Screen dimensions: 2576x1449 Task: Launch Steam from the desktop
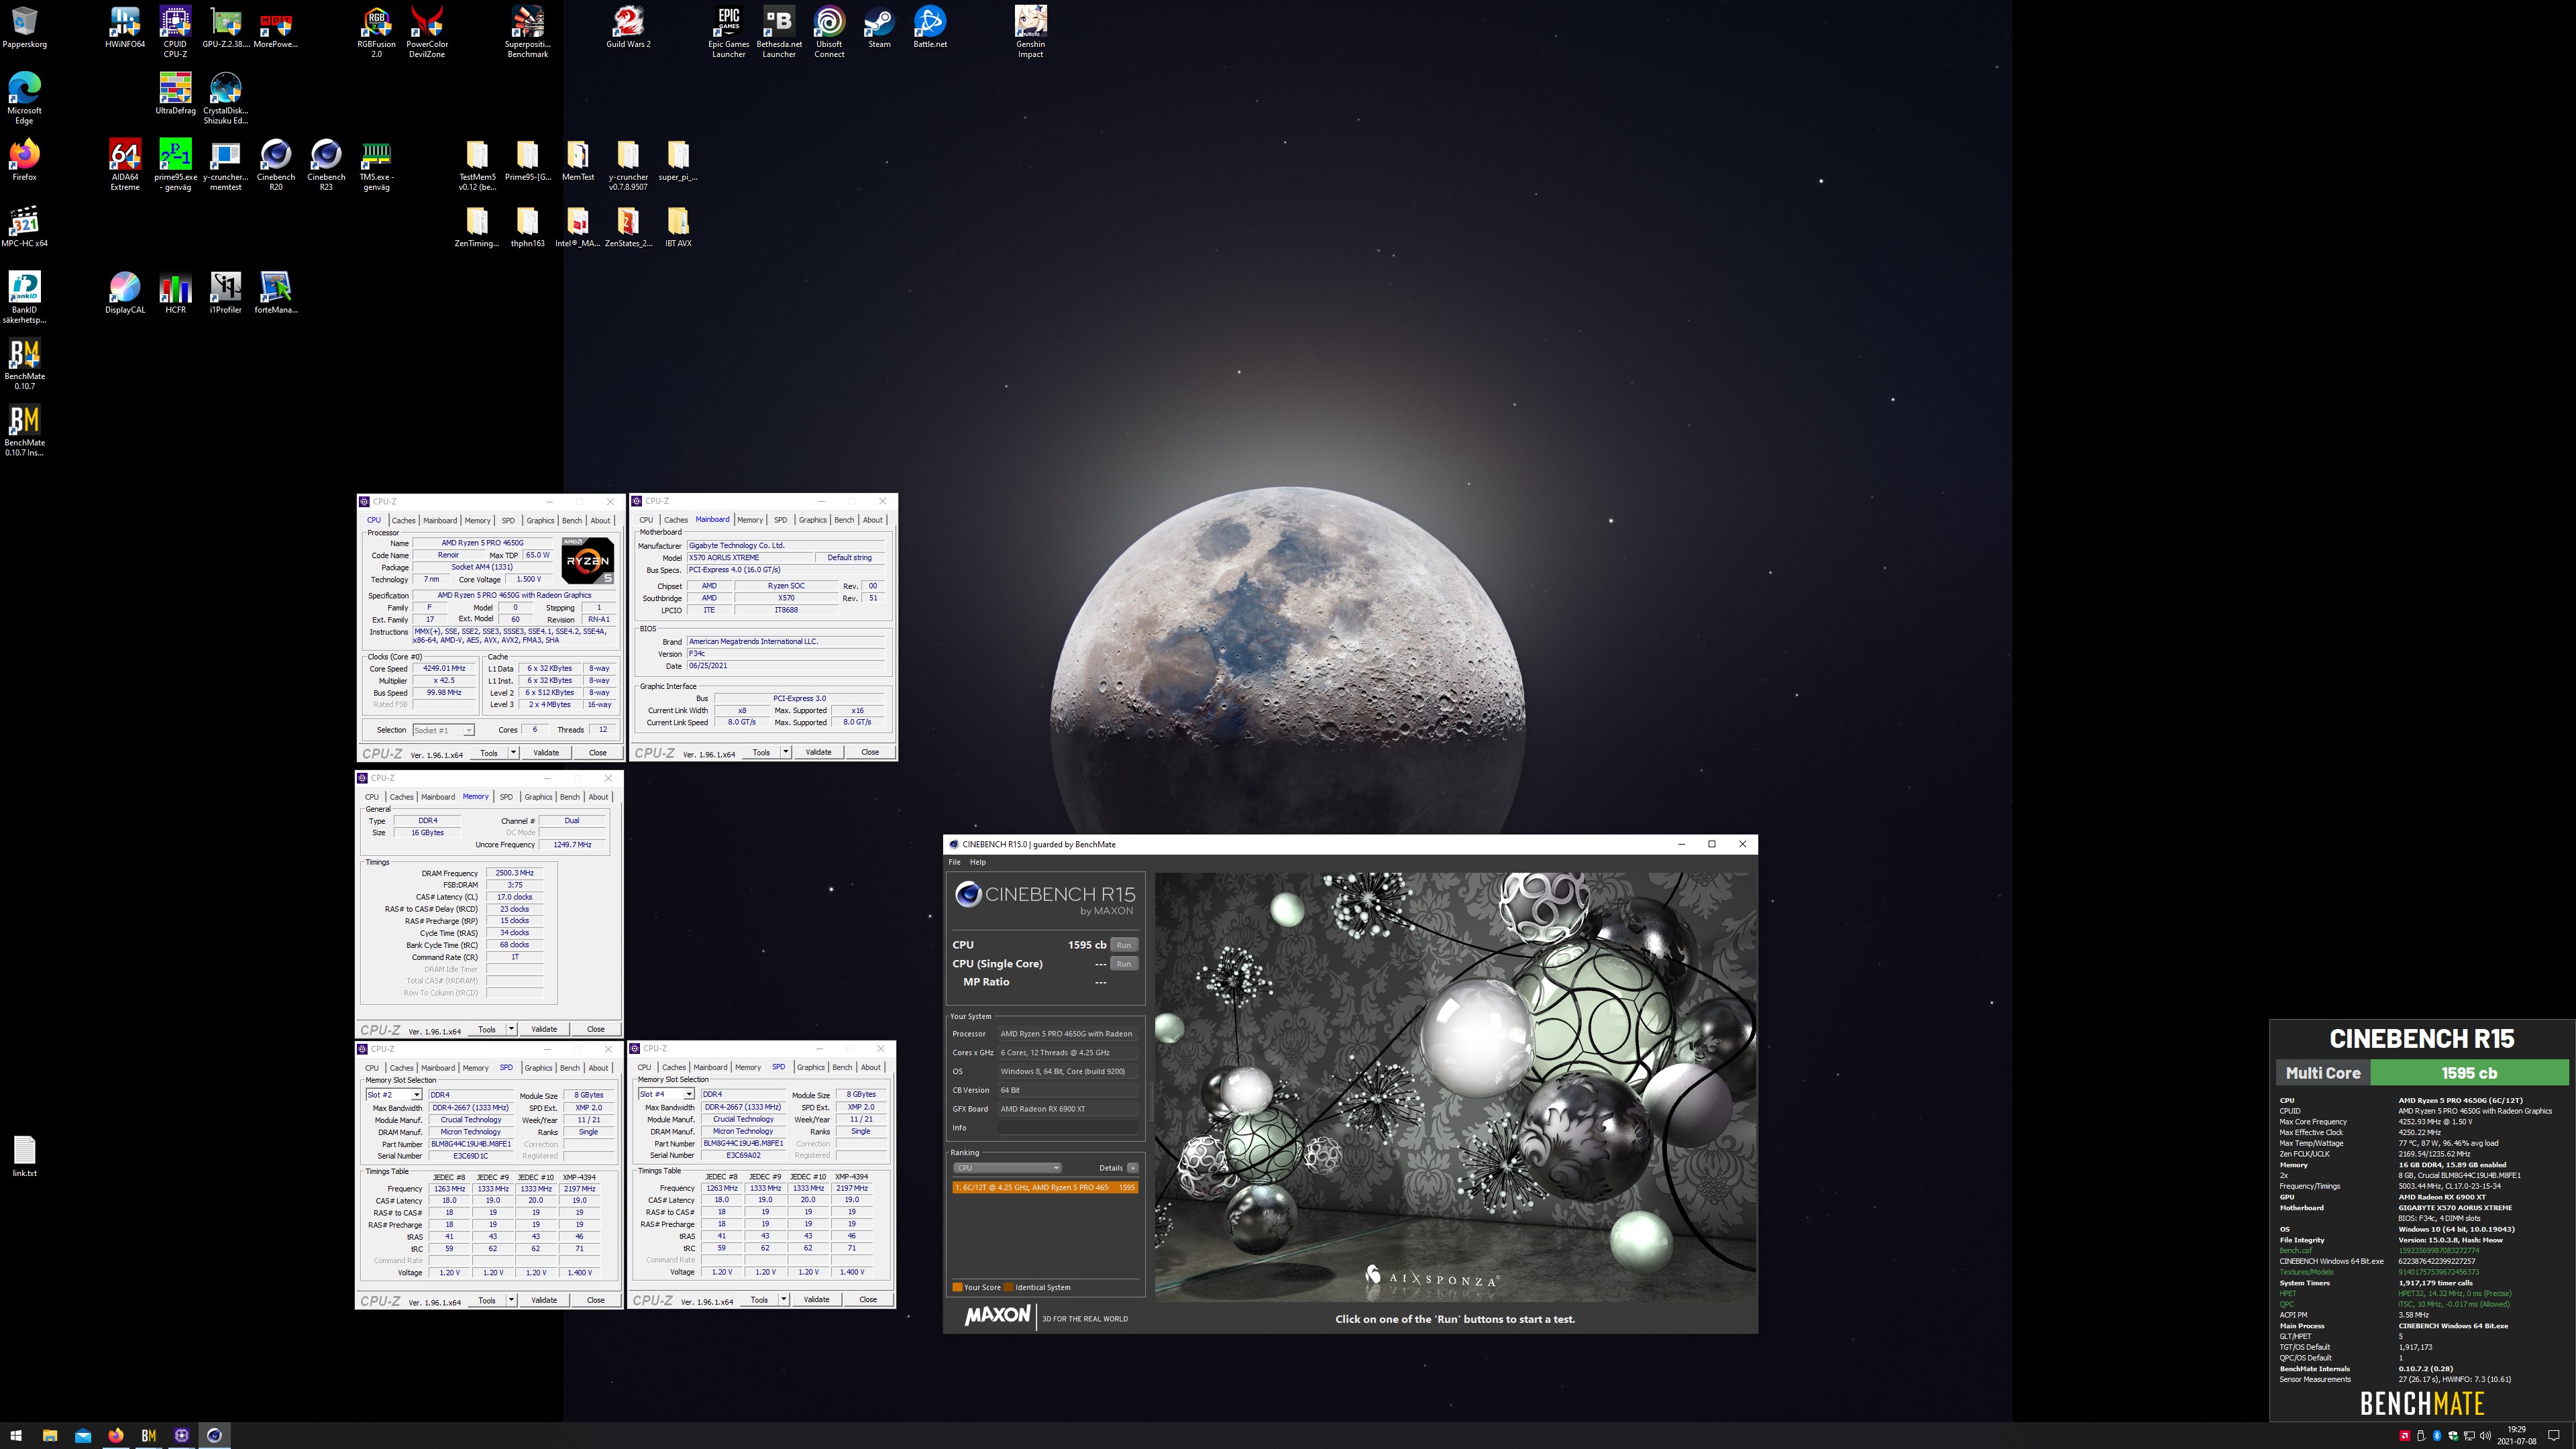pos(879,27)
